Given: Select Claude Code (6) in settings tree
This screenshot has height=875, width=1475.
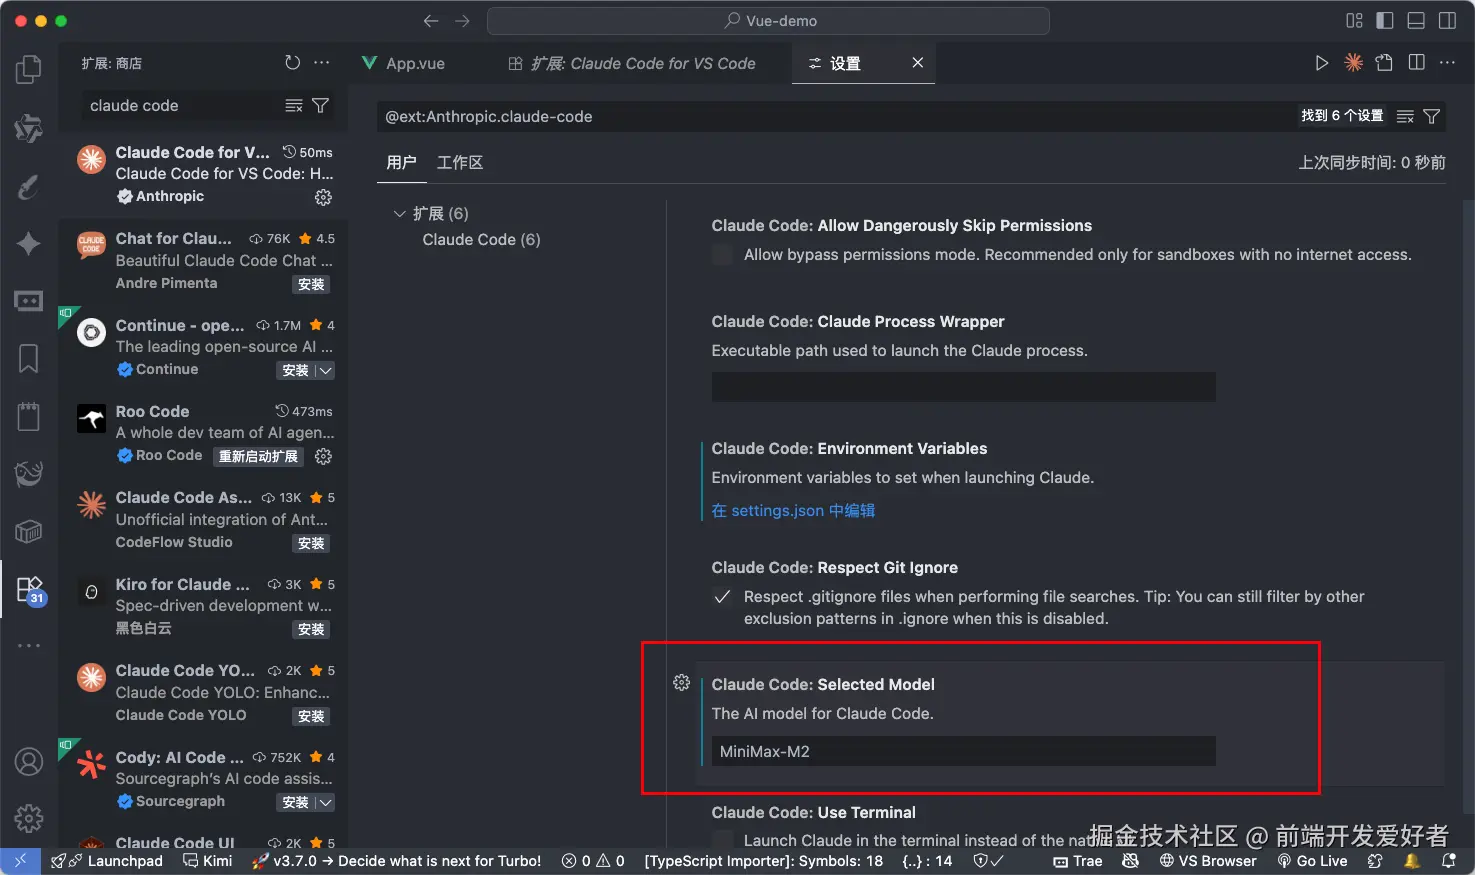Looking at the screenshot, I should tap(481, 240).
